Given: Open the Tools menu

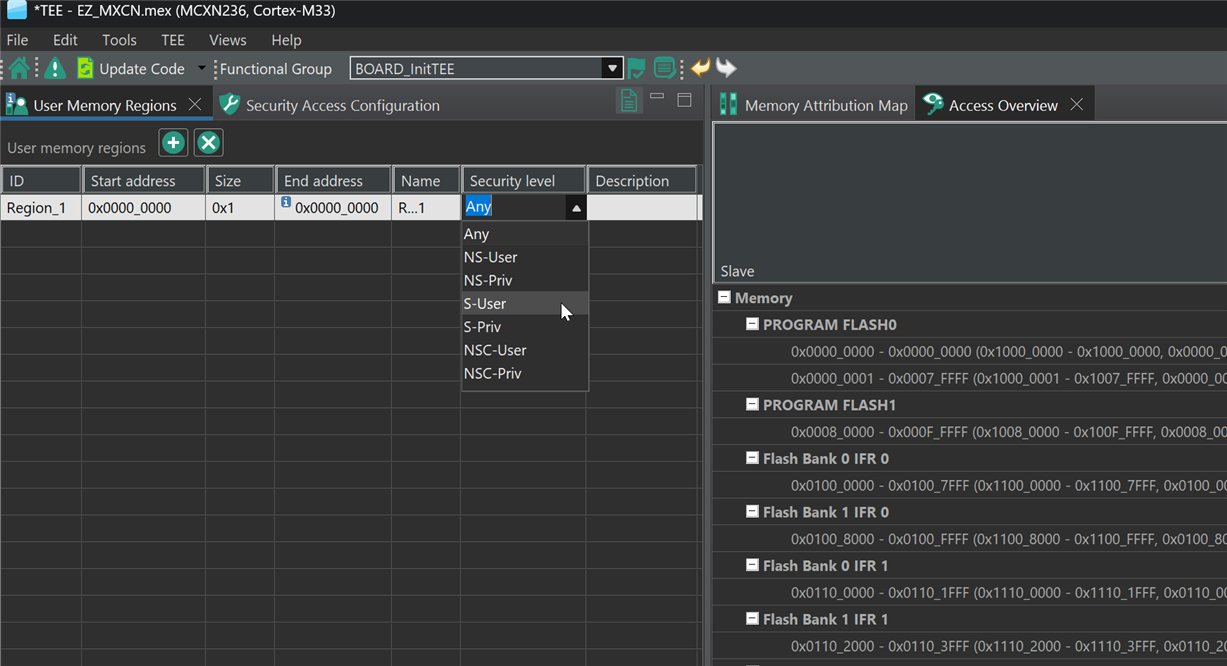Looking at the screenshot, I should click(x=119, y=40).
